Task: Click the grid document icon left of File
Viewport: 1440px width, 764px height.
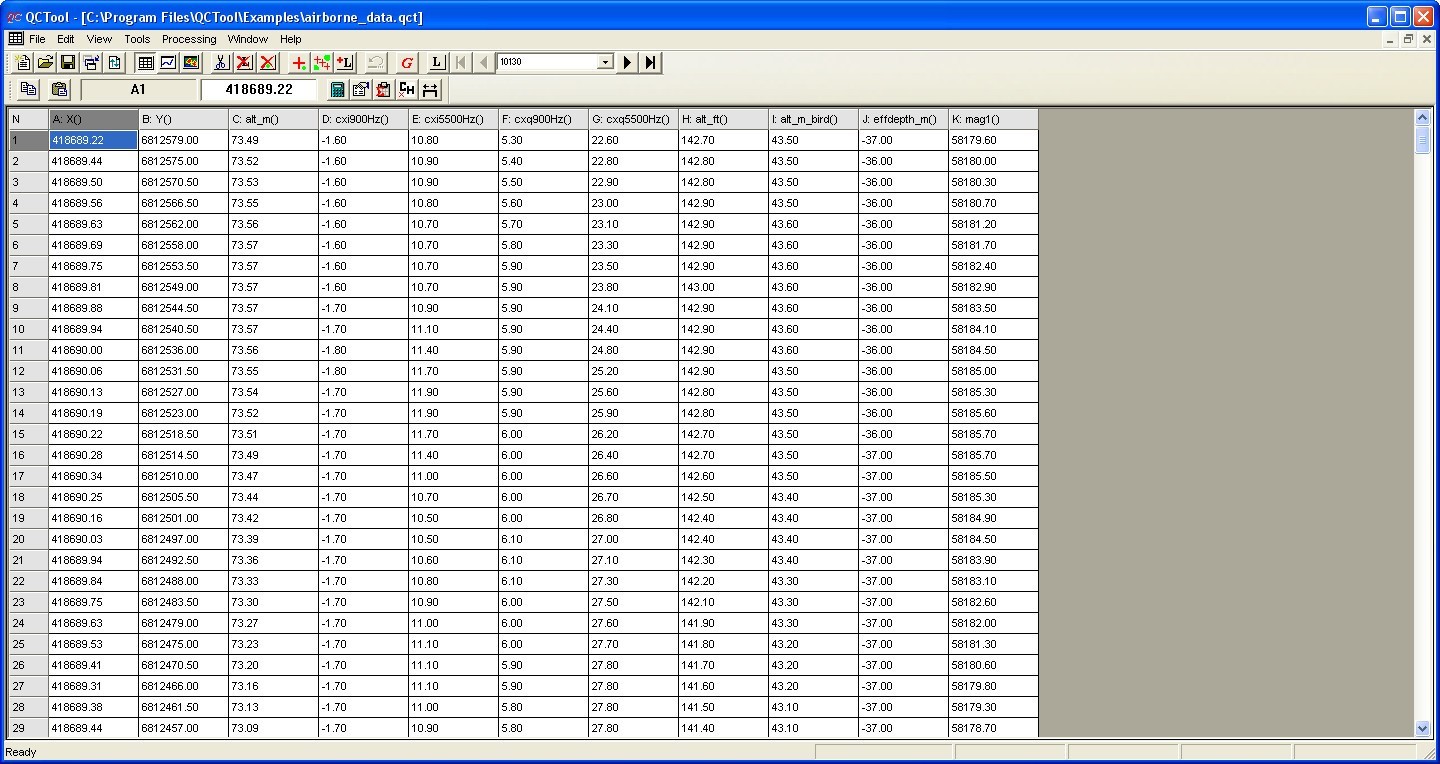Action: click(x=16, y=39)
